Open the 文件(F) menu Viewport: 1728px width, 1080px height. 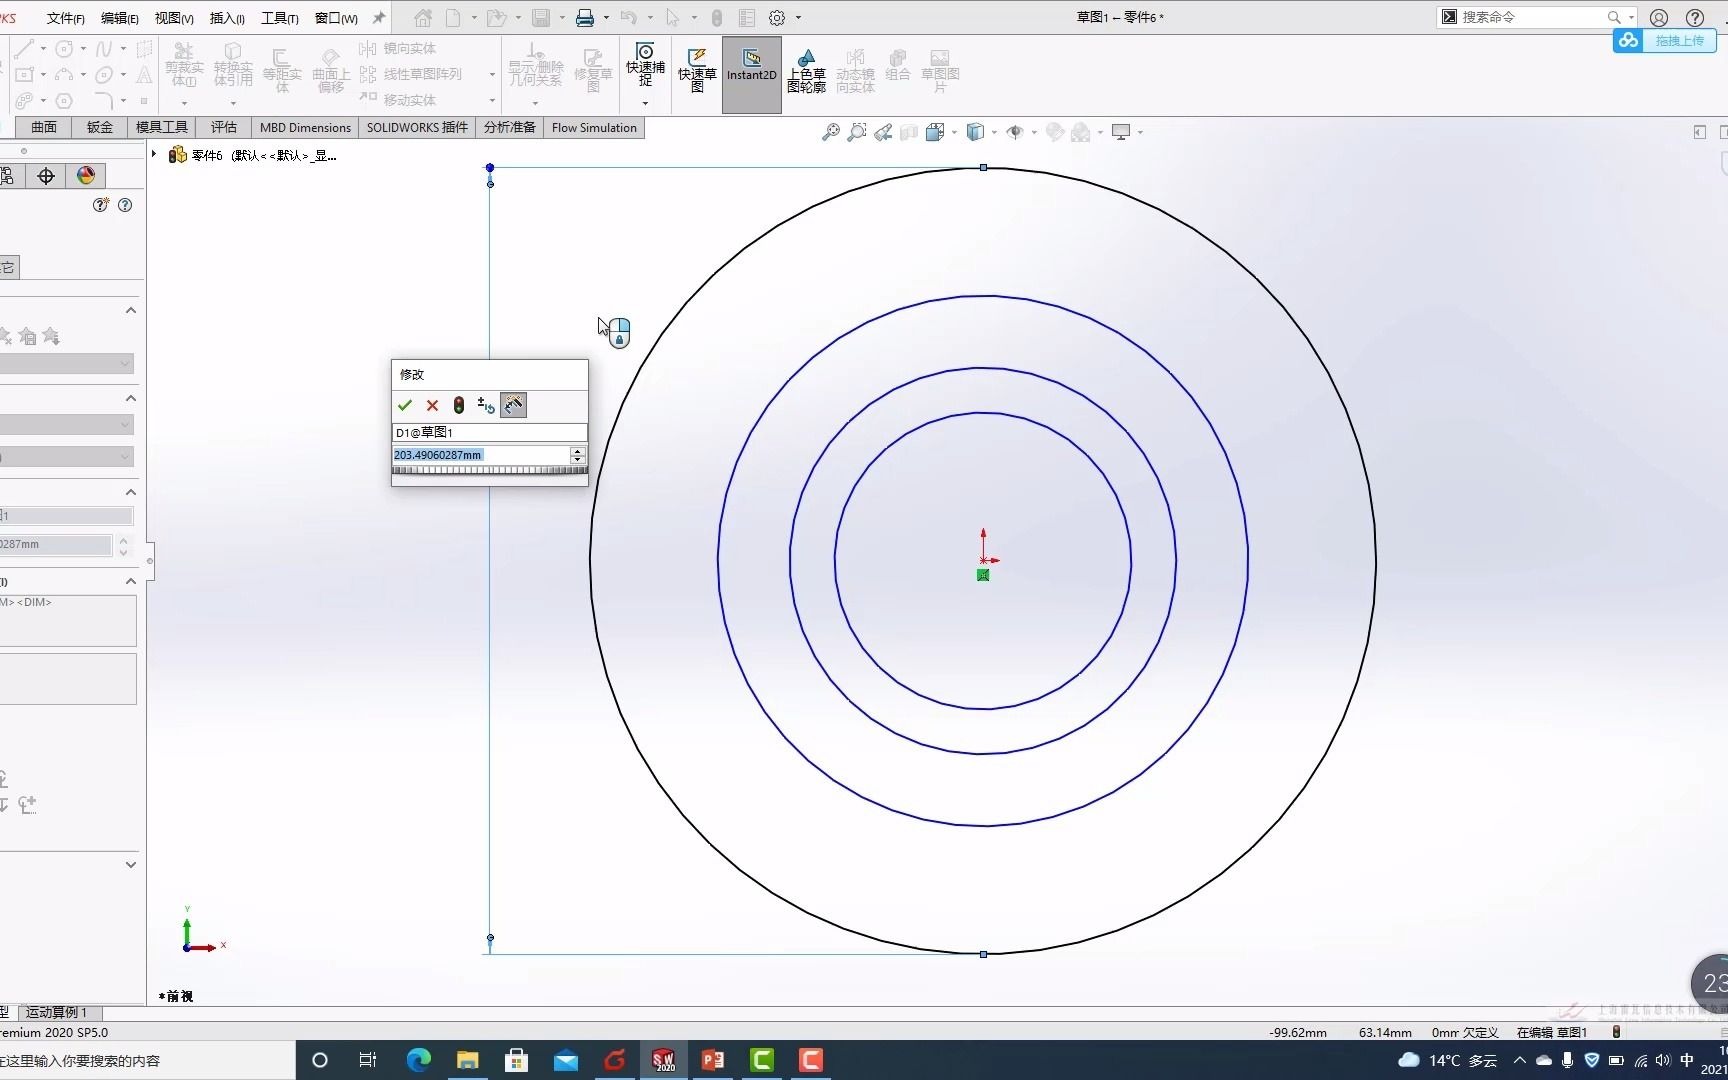tap(65, 18)
